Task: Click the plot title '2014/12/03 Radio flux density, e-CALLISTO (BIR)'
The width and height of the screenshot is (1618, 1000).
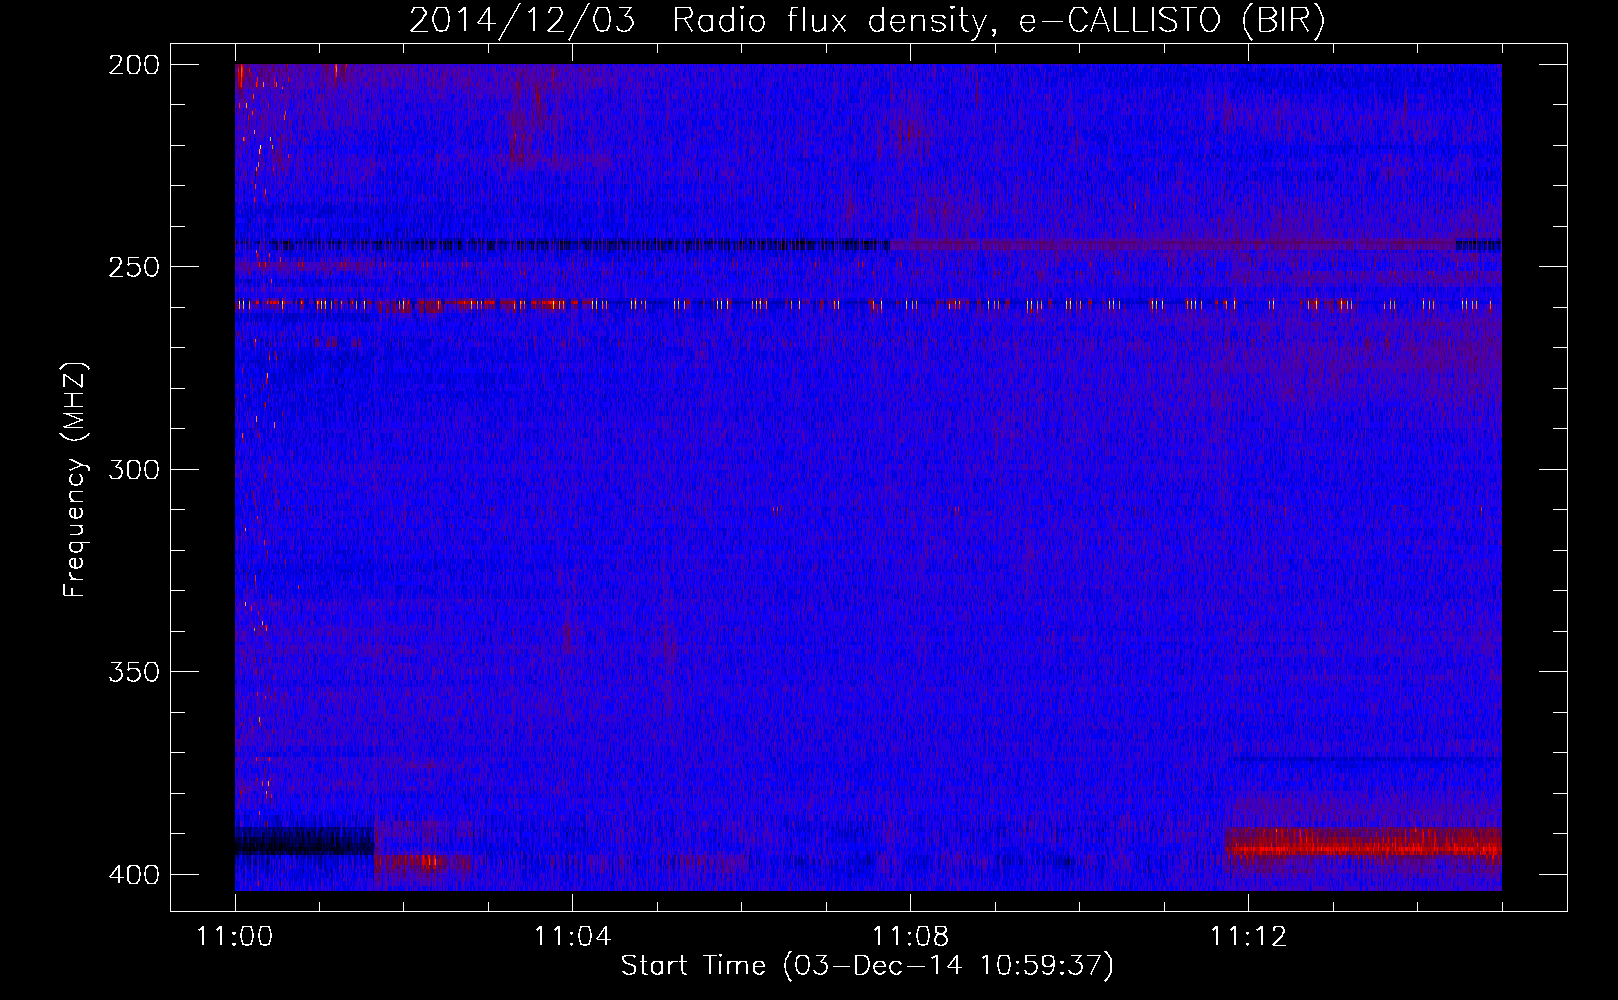Action: click(867, 20)
